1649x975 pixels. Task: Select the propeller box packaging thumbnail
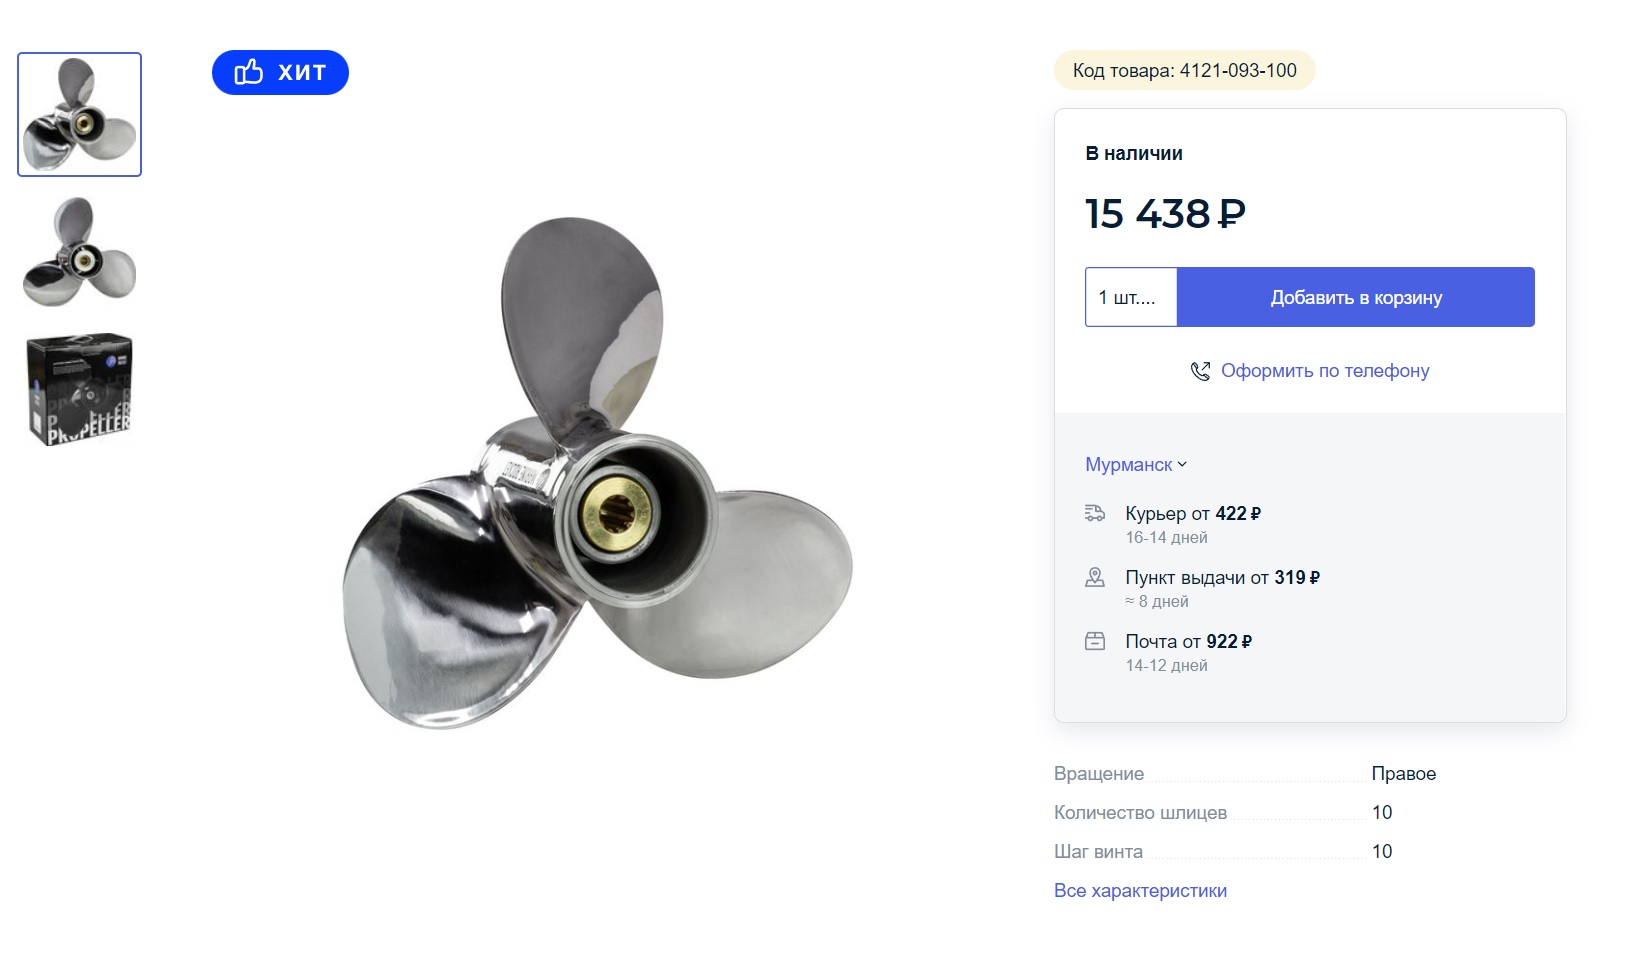(80, 389)
